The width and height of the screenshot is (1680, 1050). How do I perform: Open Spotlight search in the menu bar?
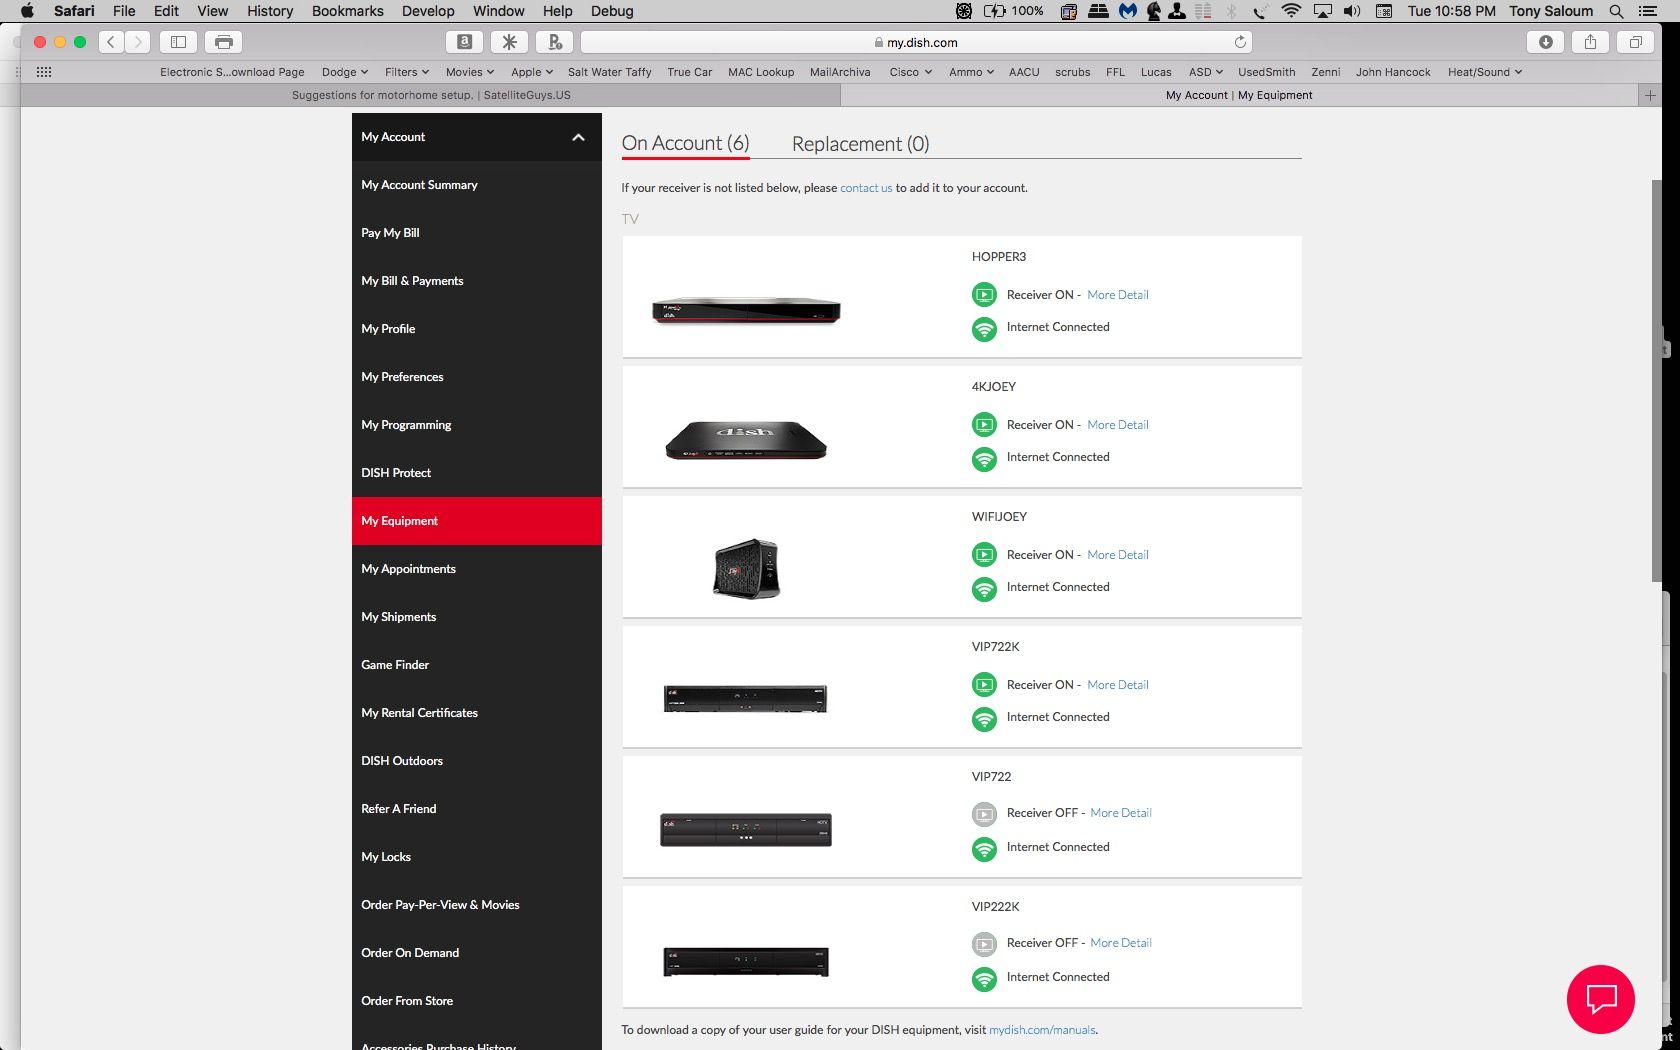(1616, 11)
